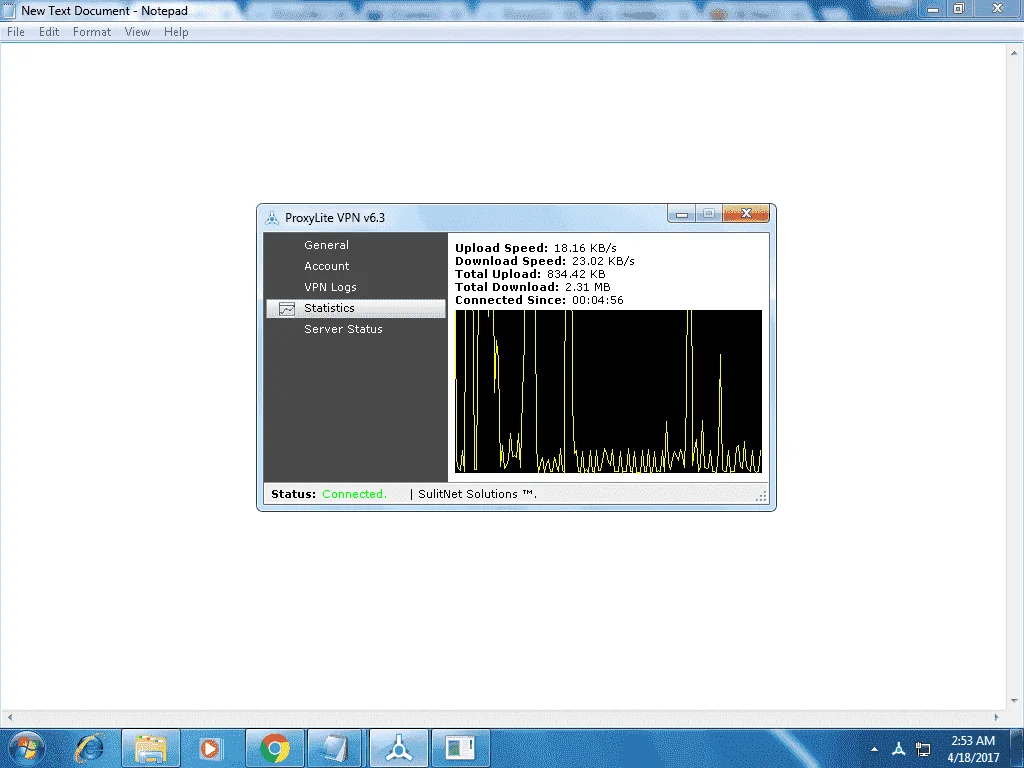The height and width of the screenshot is (768, 1024).
Task: Click the ProxyLite VPN title bar logo icon
Action: pyautogui.click(x=272, y=217)
